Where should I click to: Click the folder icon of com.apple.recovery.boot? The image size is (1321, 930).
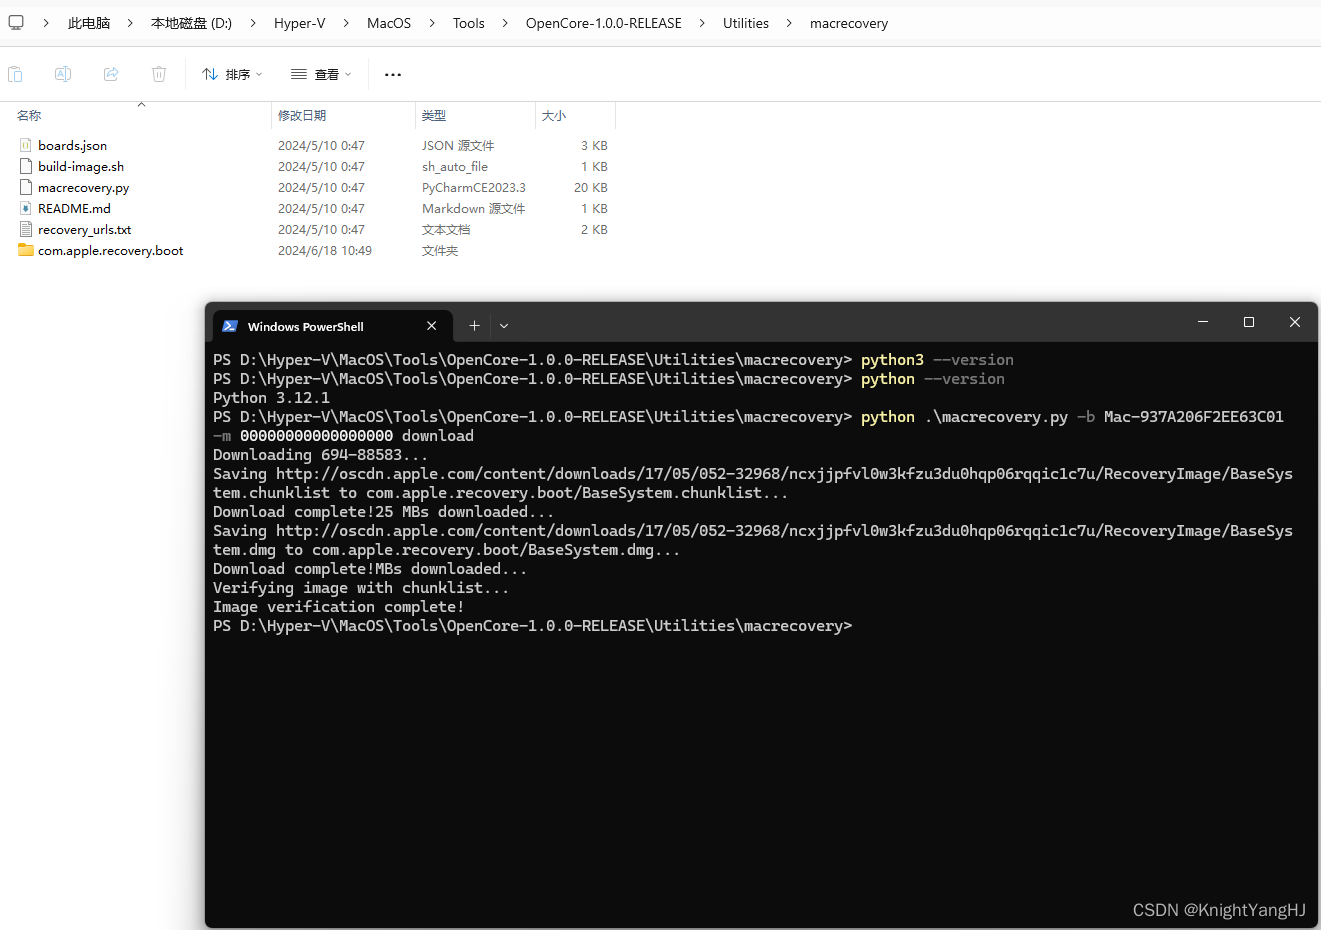25,250
